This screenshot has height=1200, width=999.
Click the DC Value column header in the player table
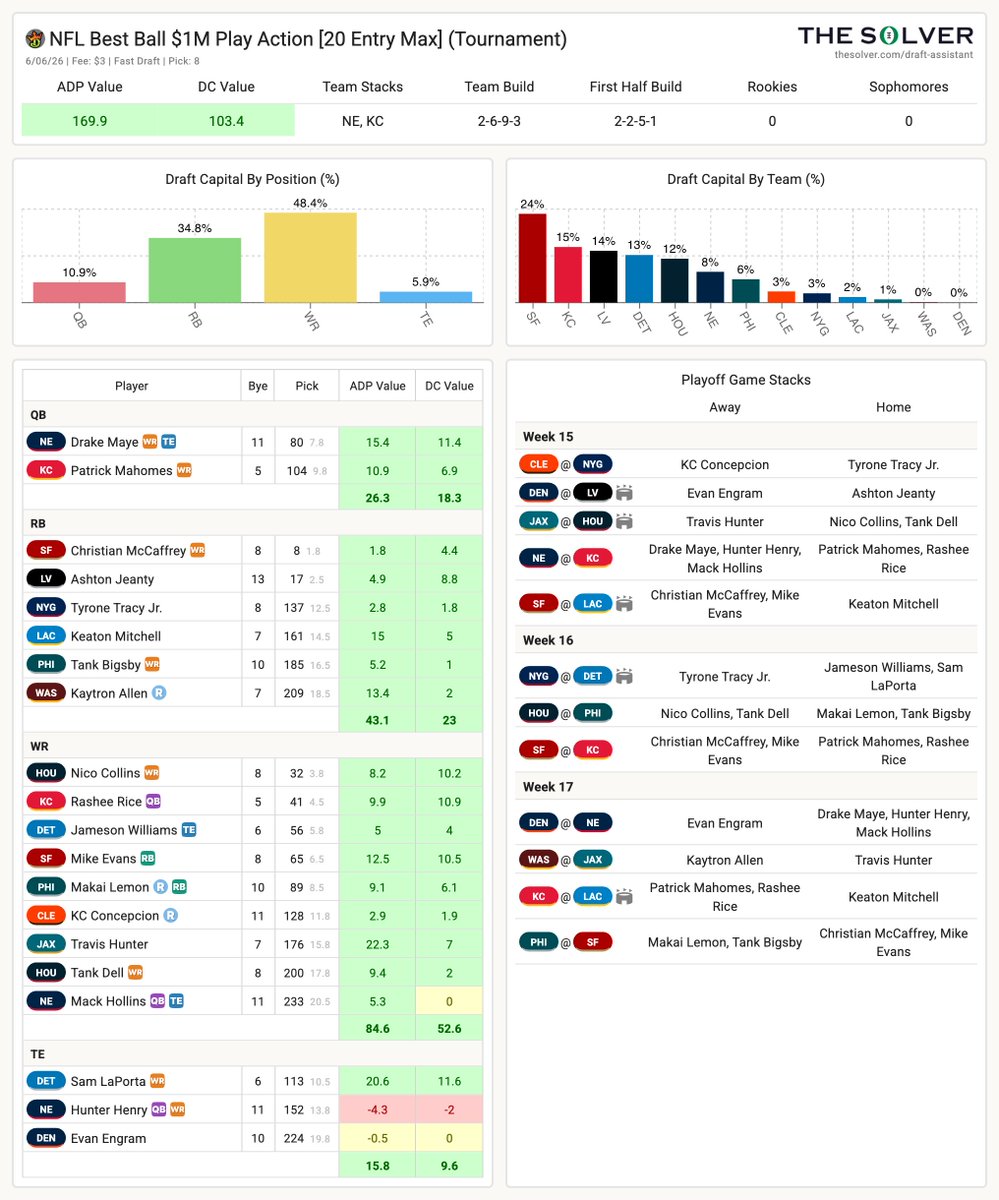coord(449,385)
